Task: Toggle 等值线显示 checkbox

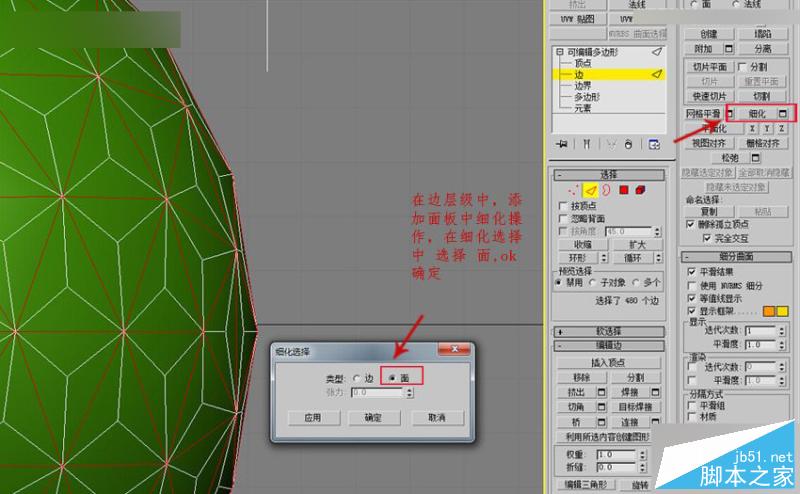Action: [x=692, y=298]
